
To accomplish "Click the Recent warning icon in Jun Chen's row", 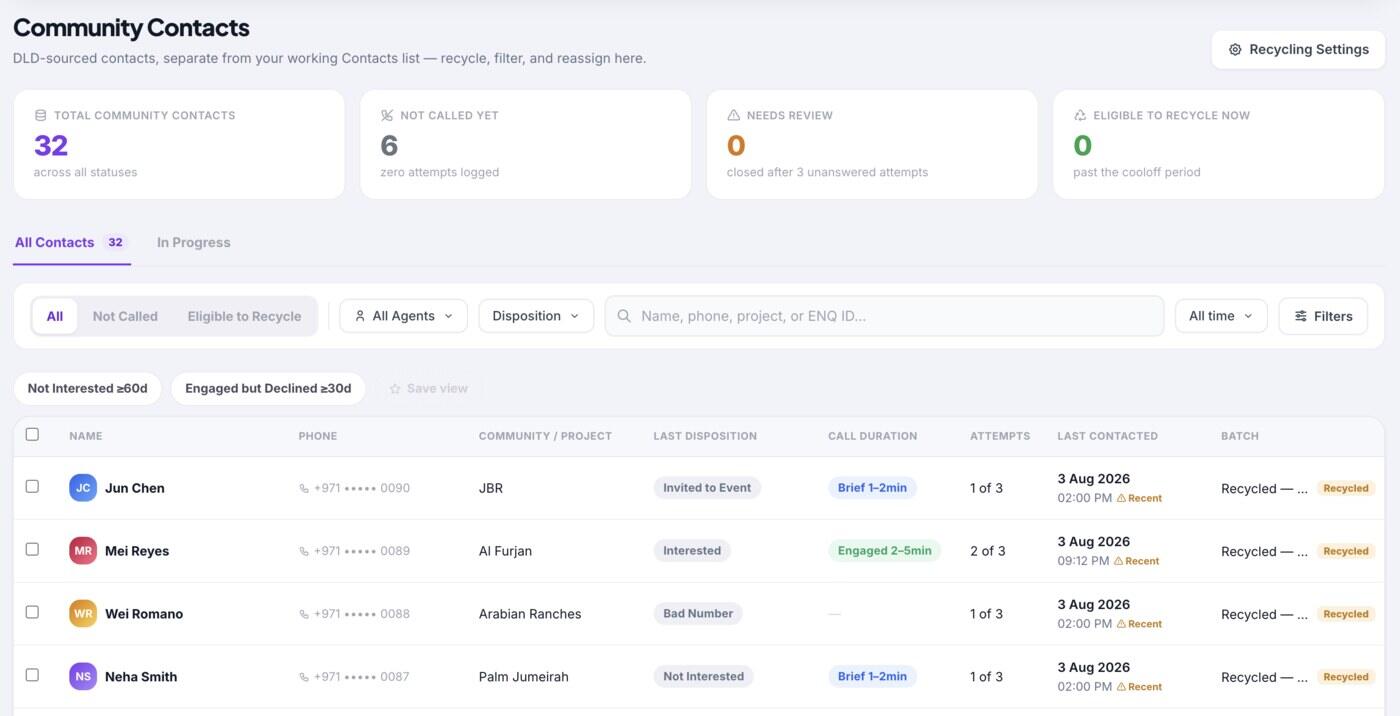I will (x=1121, y=498).
